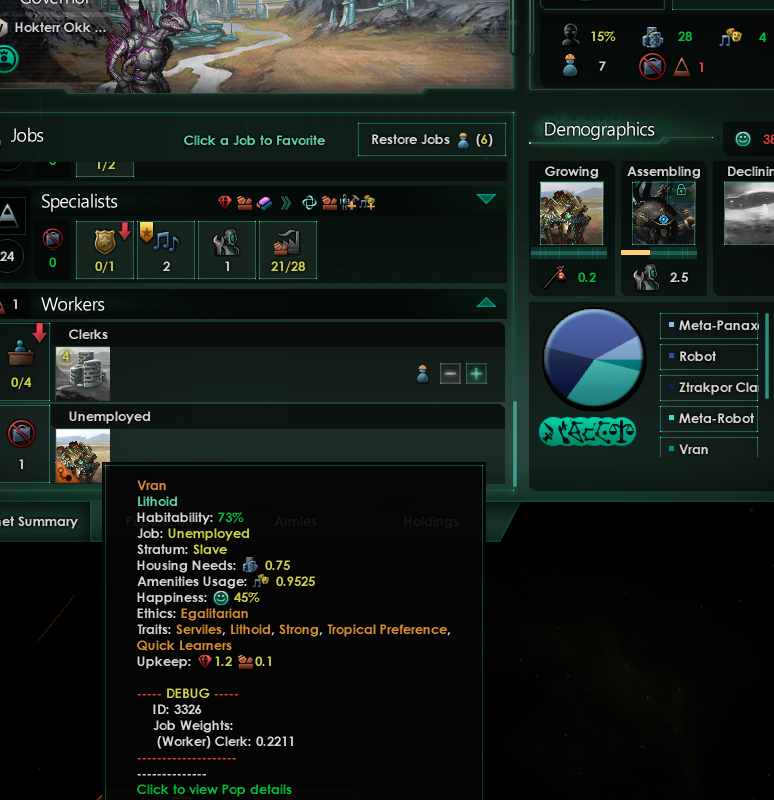Toggle the Vran species legend entry
This screenshot has height=800, width=774.
709,449
